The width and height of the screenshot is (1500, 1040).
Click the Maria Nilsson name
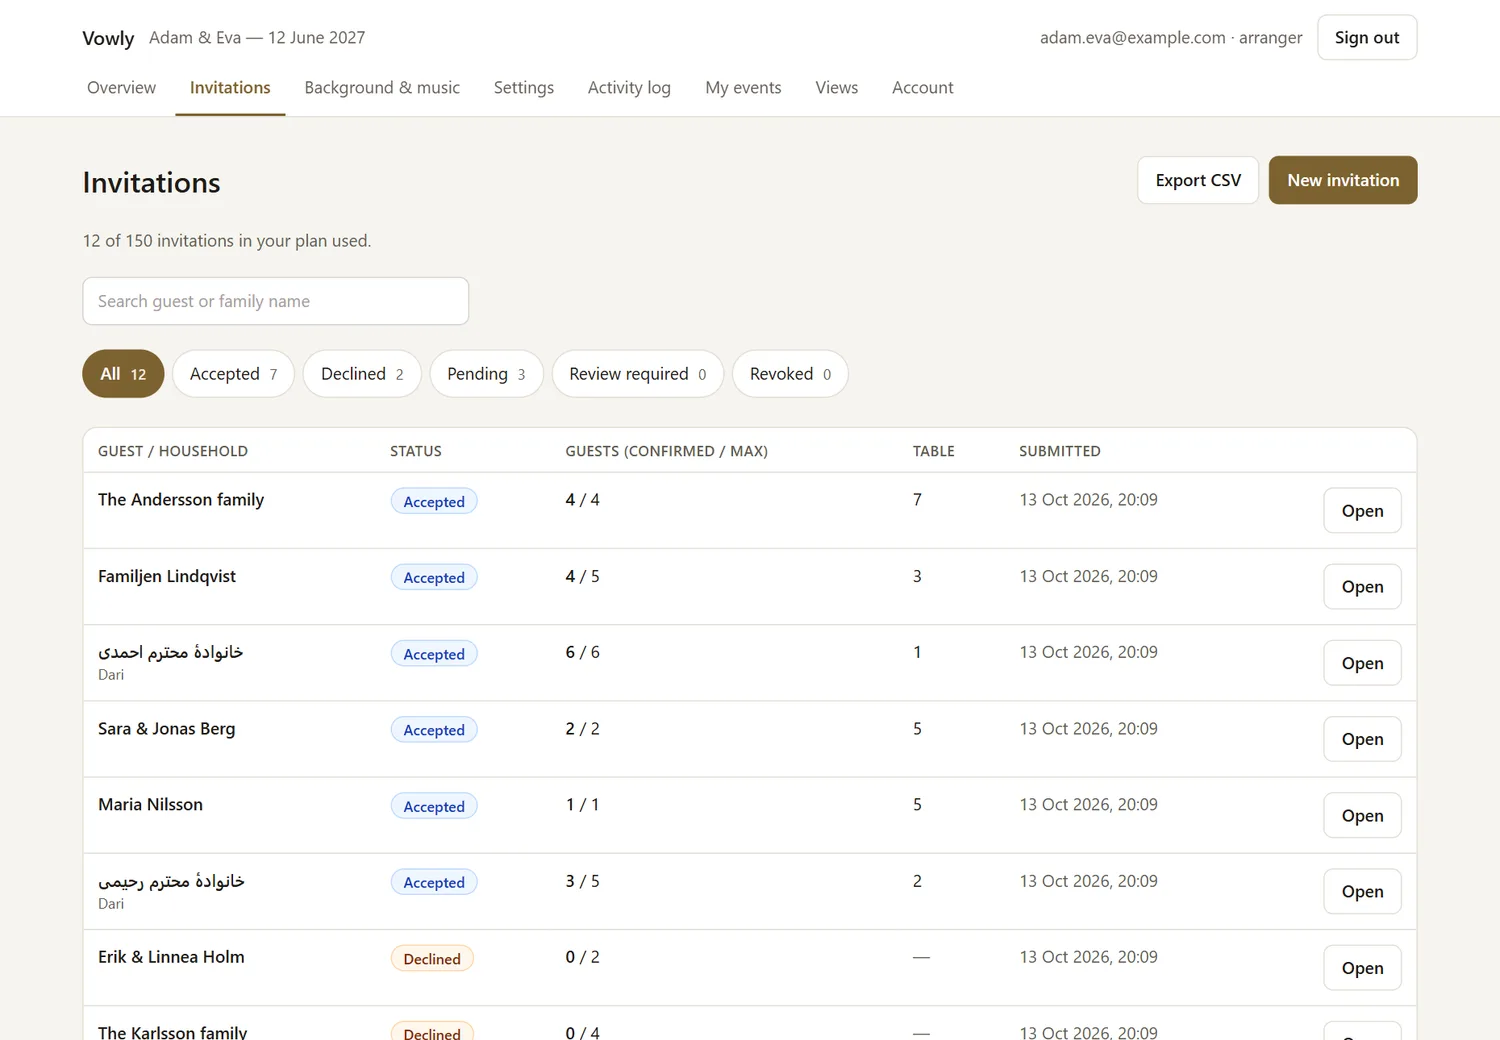pyautogui.click(x=150, y=805)
